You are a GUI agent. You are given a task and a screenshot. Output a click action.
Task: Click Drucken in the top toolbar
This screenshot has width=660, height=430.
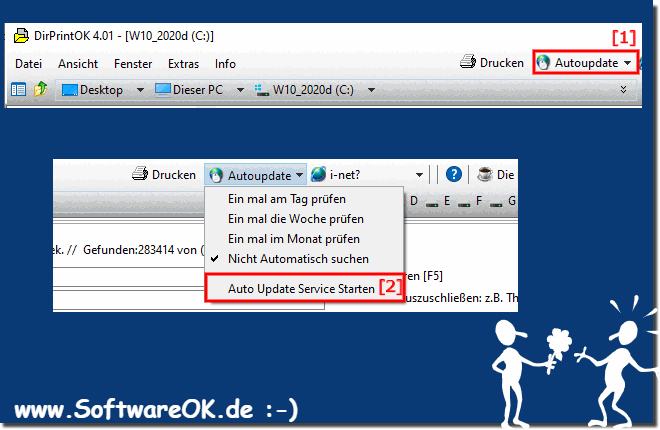492,63
